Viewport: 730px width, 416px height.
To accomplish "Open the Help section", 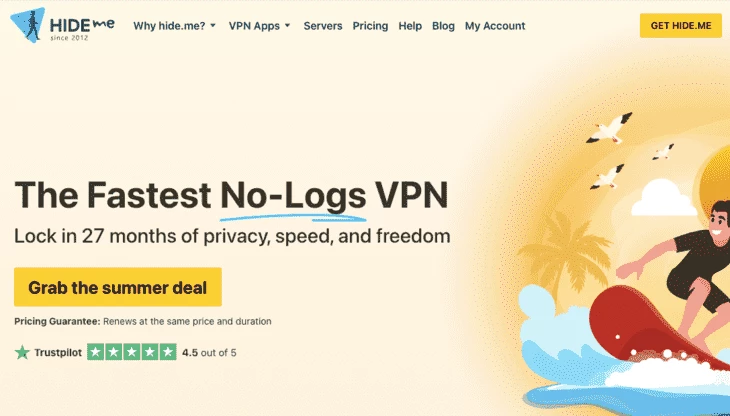I will (x=410, y=26).
